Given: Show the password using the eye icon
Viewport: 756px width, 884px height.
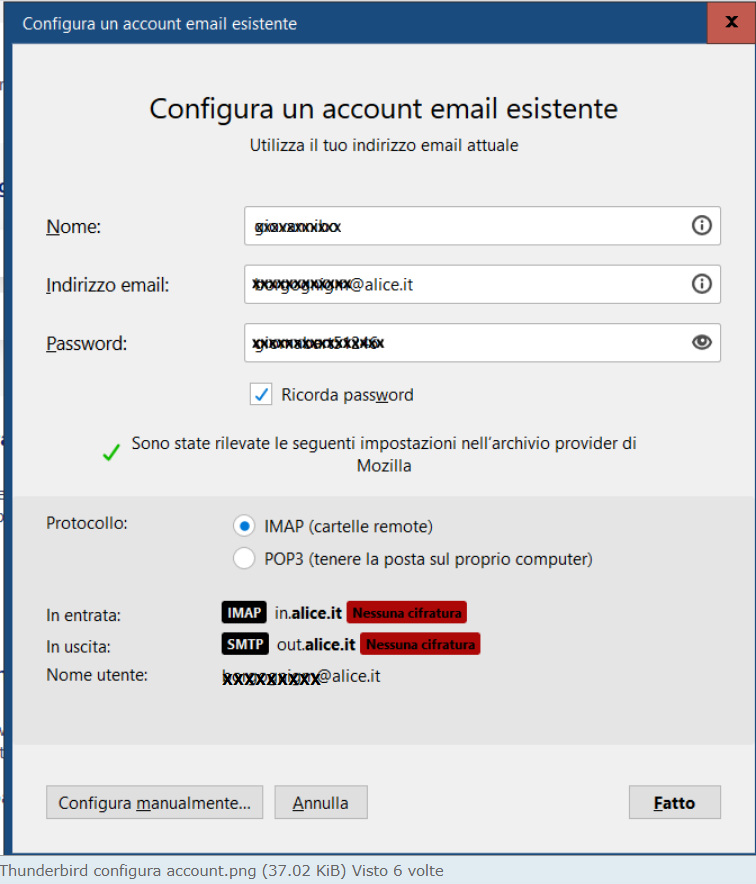Looking at the screenshot, I should (x=702, y=343).
